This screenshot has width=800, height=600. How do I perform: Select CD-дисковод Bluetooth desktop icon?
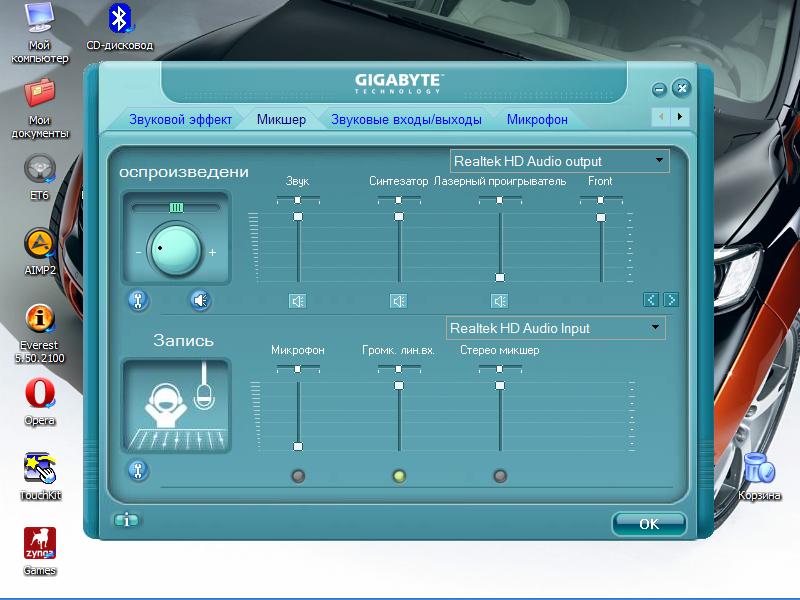pos(119,28)
